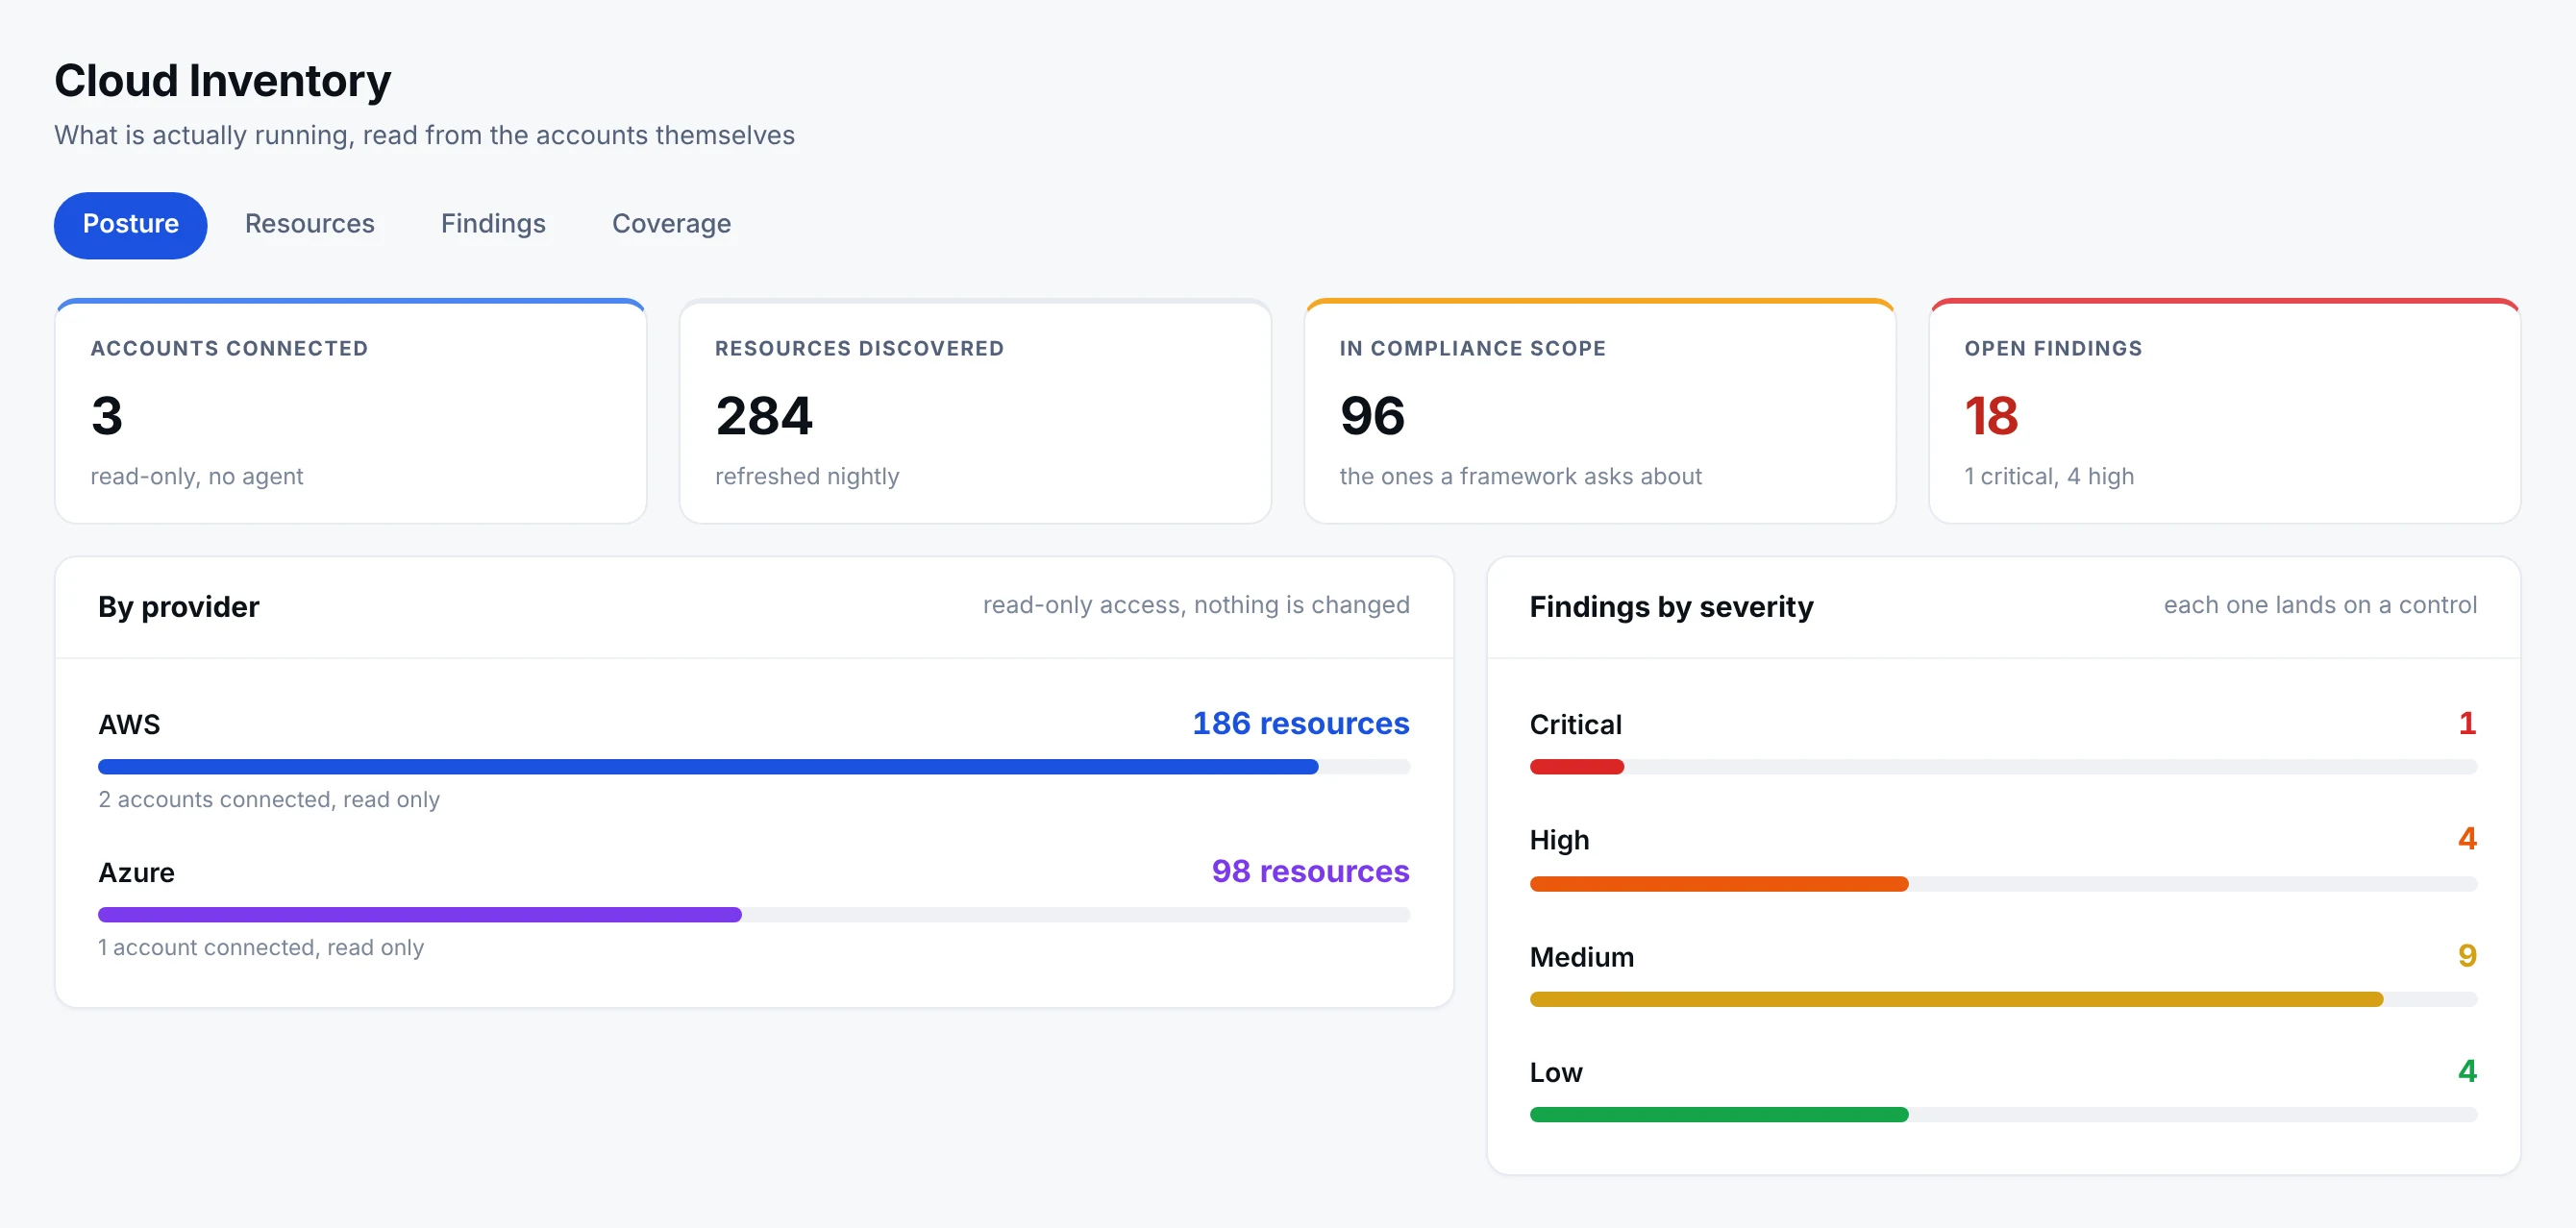
Task: Click the Accounts Connected card
Action: 351,411
